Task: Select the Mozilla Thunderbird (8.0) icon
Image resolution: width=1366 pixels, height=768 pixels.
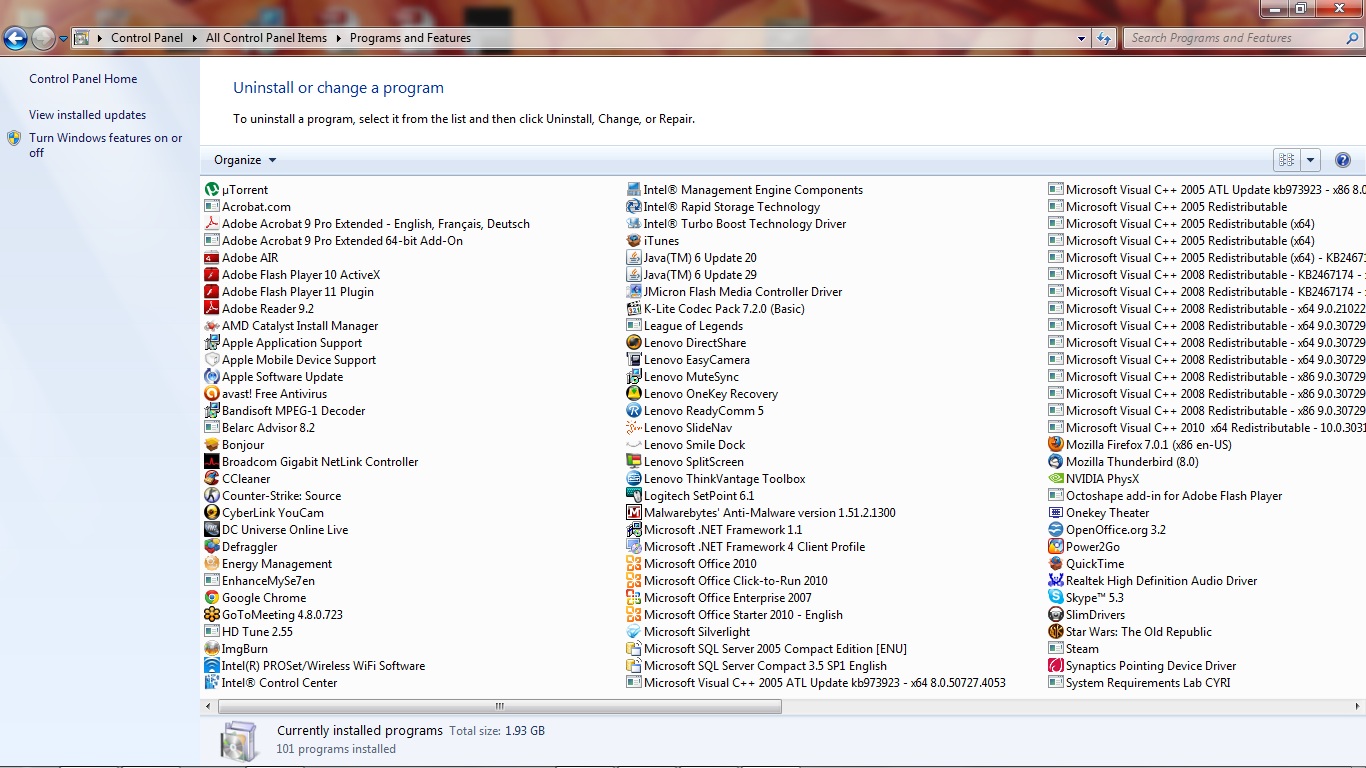Action: pos(1056,462)
